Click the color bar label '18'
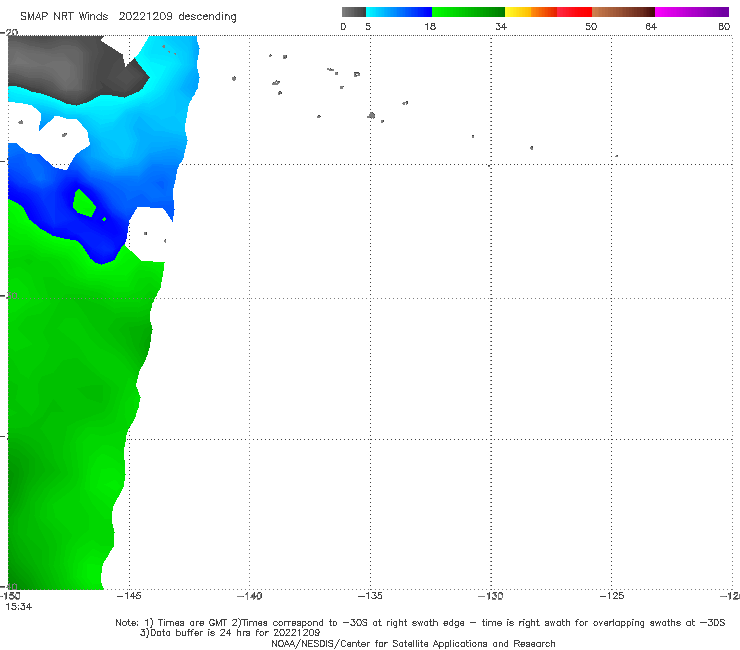740x650 pixels. 430,26
